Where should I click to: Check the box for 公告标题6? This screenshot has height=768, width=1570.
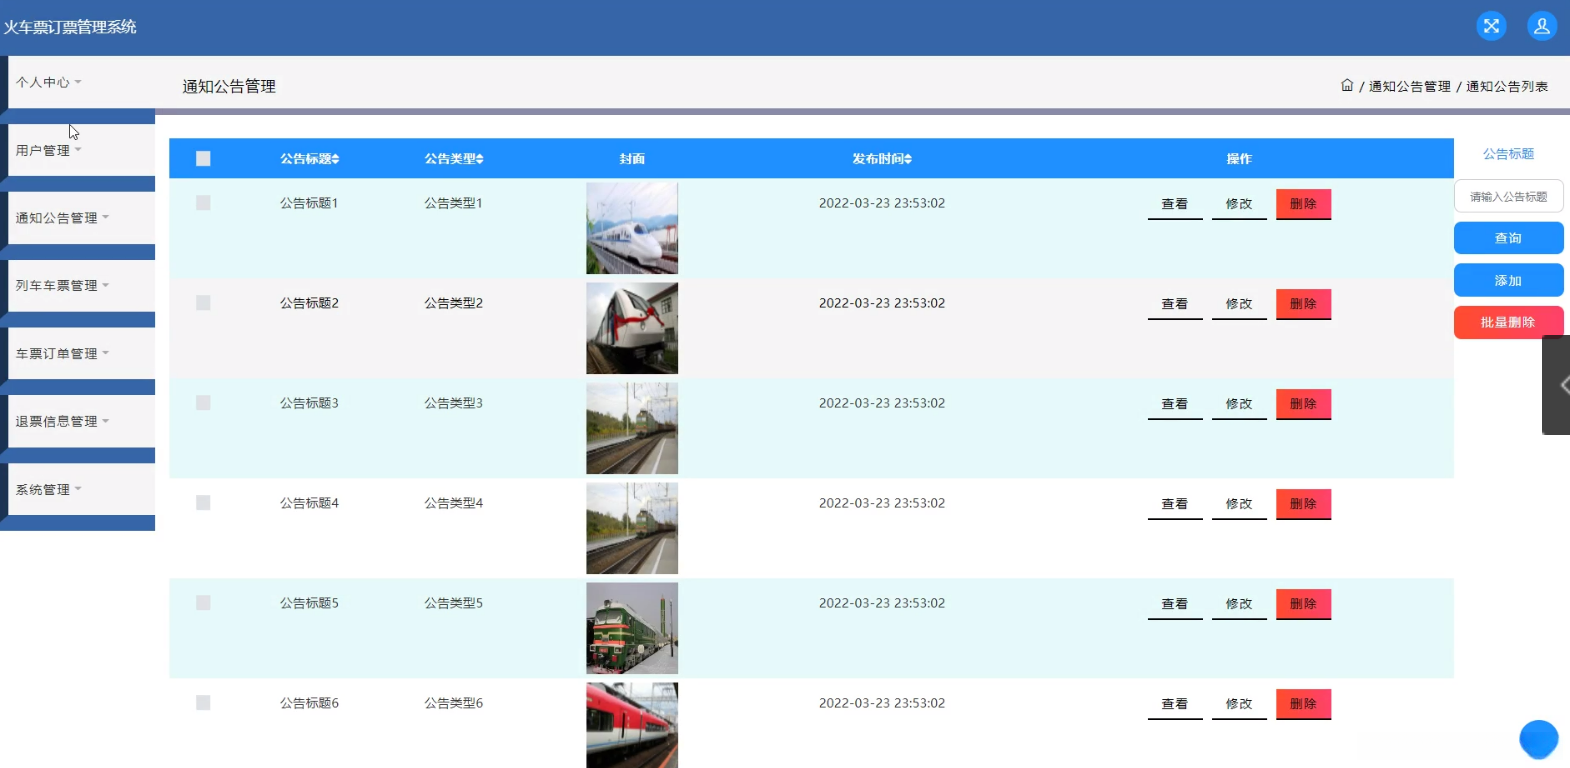tap(203, 703)
